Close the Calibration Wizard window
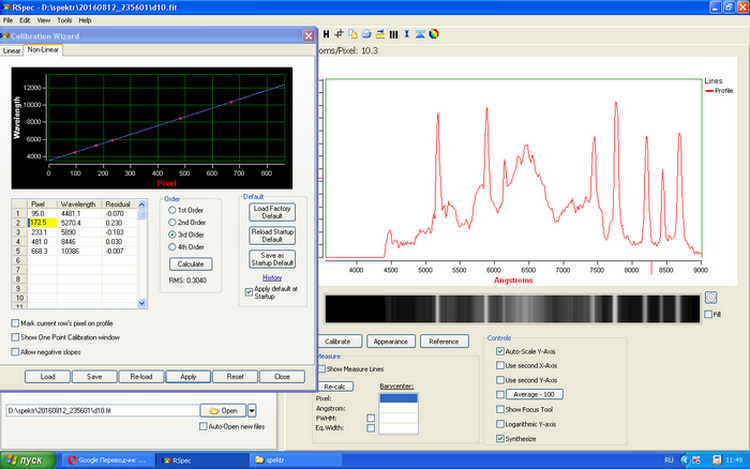Image resolution: width=750 pixels, height=469 pixels. [309, 36]
